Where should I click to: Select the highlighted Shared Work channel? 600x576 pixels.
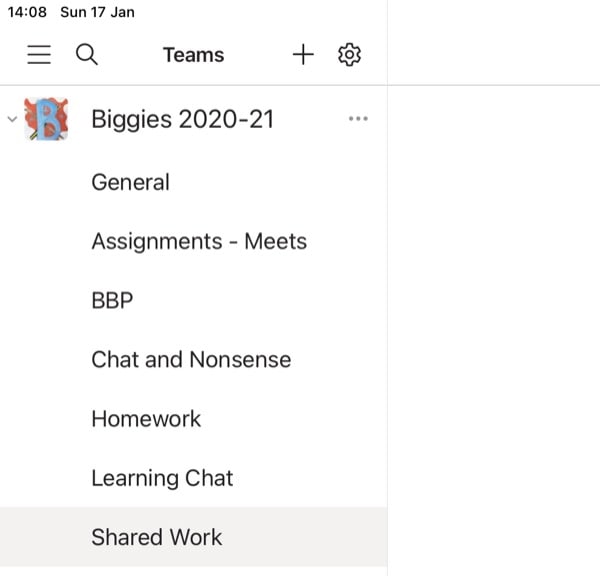pyautogui.click(x=194, y=537)
